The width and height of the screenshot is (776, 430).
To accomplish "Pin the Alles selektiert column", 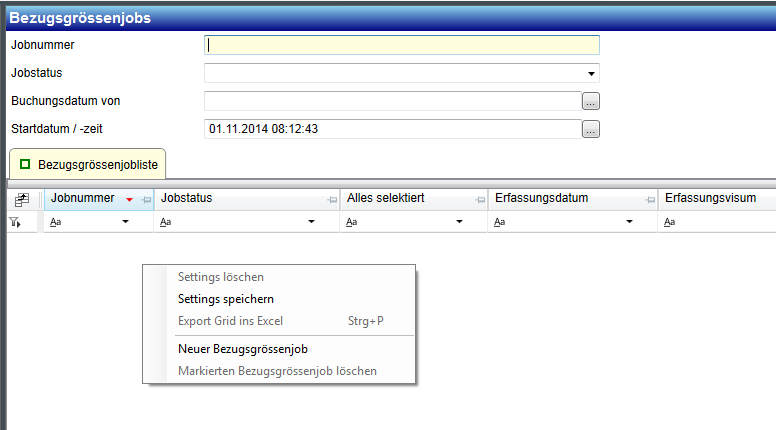I will 480,200.
